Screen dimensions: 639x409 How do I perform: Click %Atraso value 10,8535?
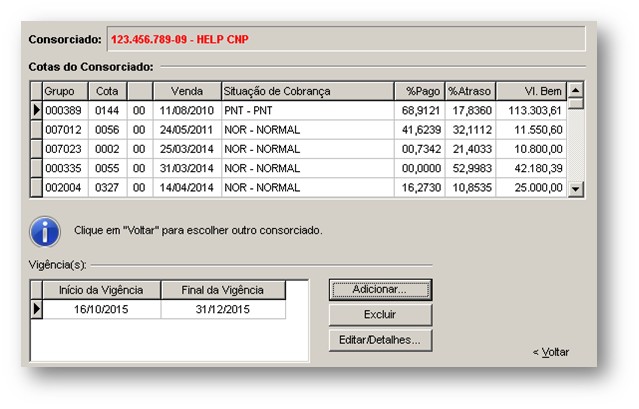pos(470,187)
